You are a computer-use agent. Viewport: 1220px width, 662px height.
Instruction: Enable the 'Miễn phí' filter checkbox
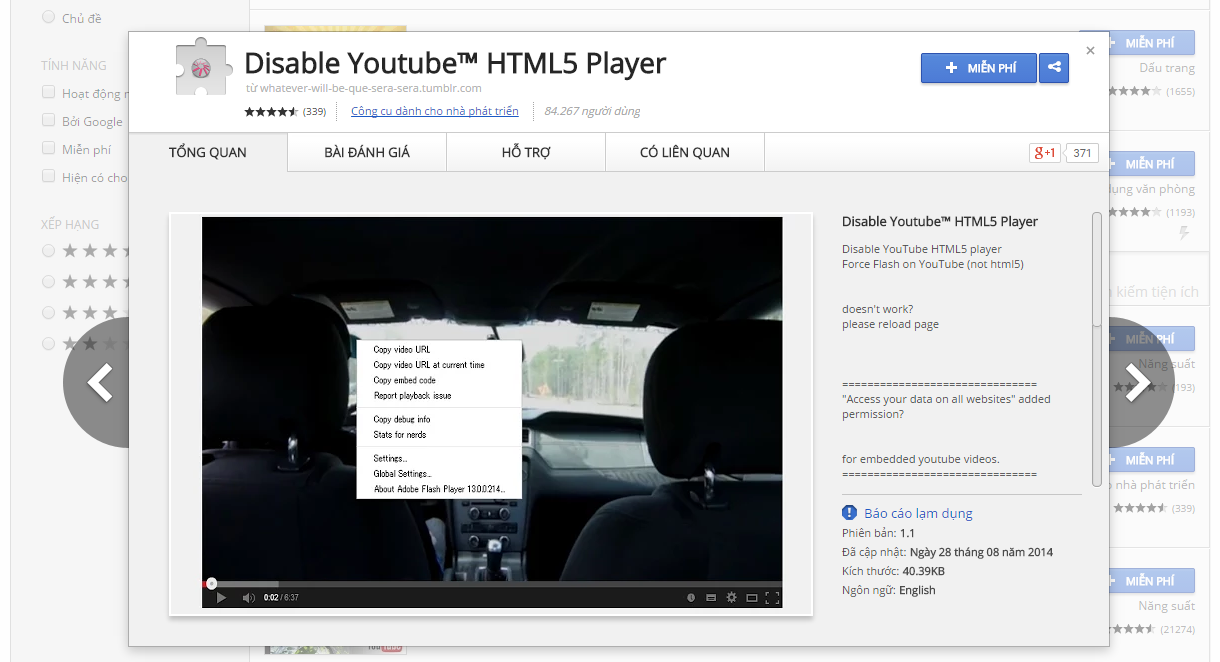pyautogui.click(x=48, y=149)
